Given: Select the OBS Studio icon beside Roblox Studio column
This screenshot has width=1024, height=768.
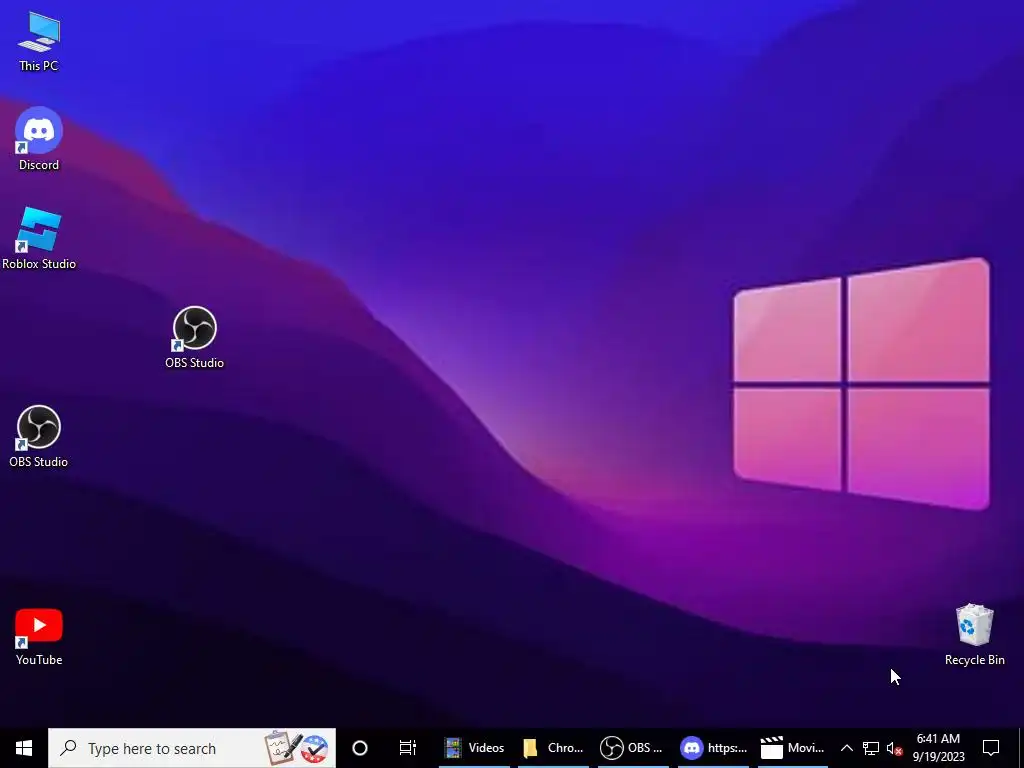Looking at the screenshot, I should click(x=195, y=338).
